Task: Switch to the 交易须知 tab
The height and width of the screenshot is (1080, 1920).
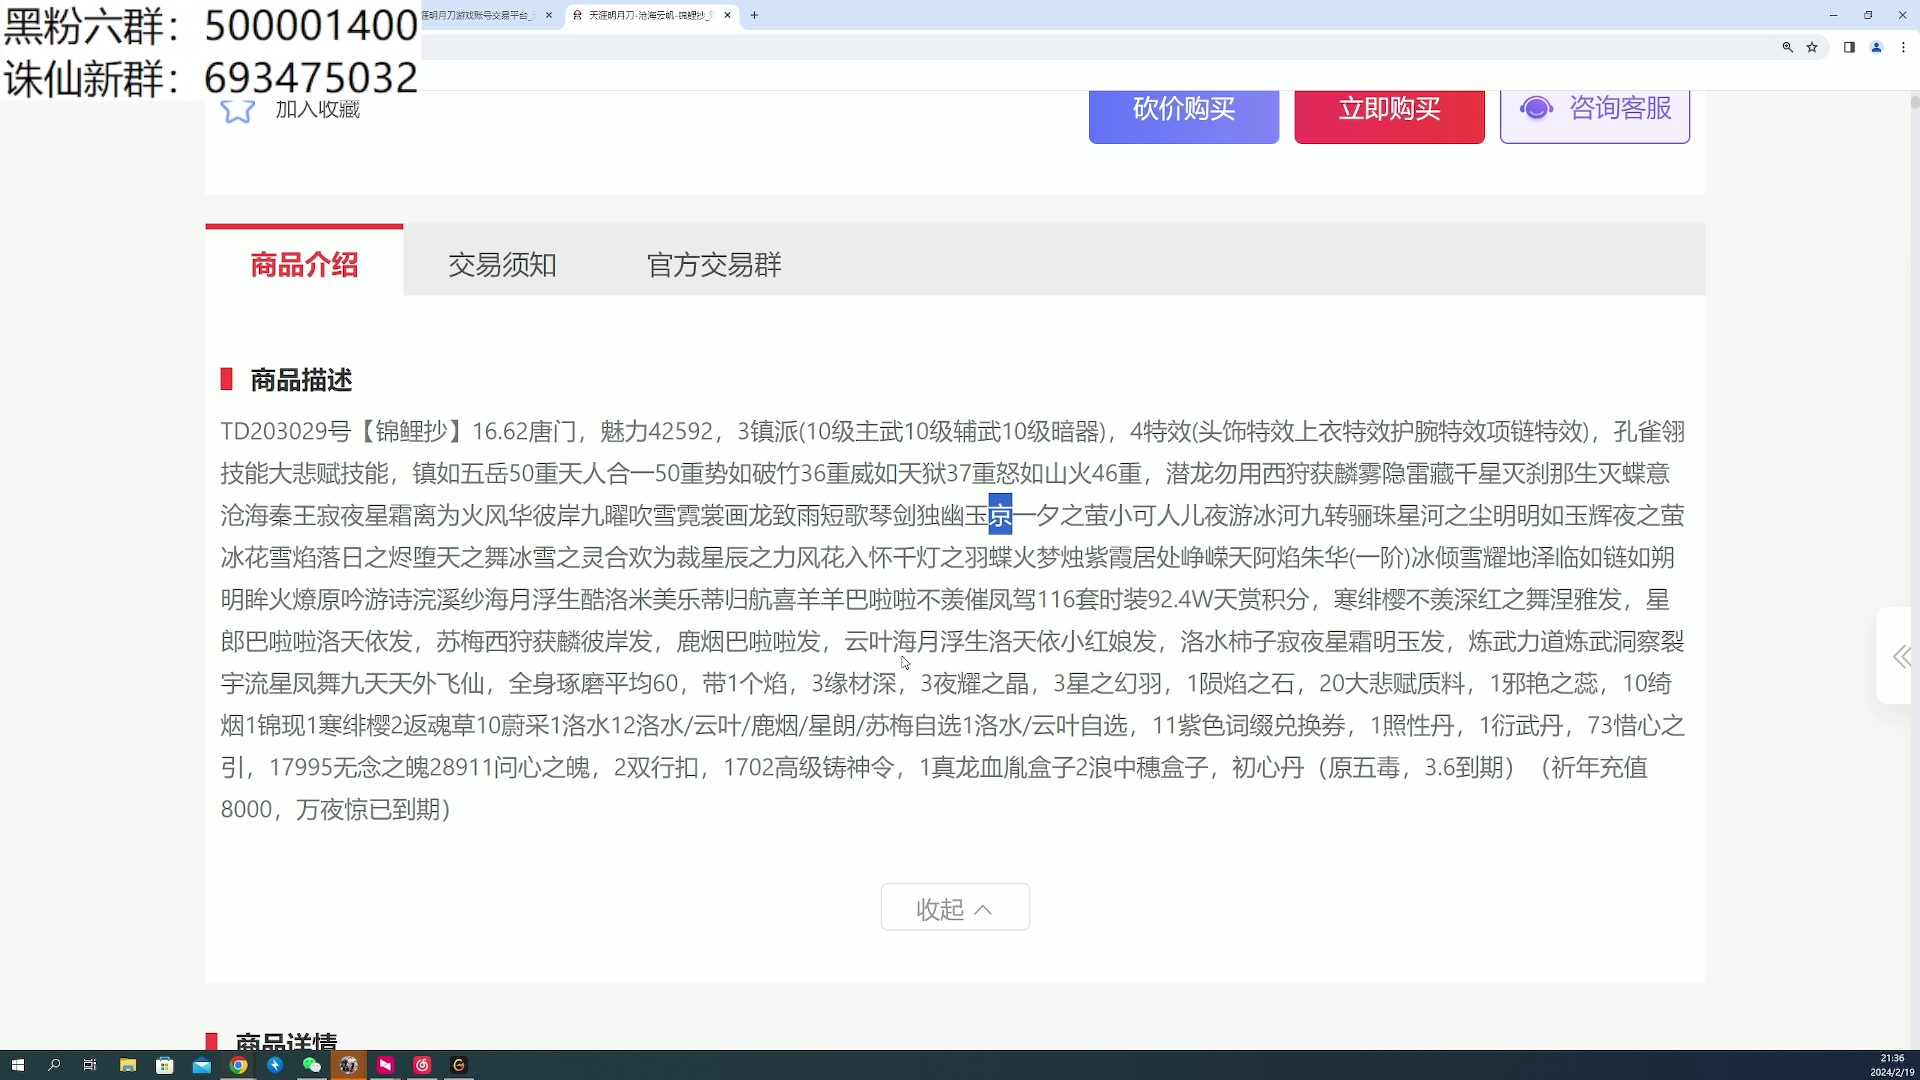Action: coord(502,264)
